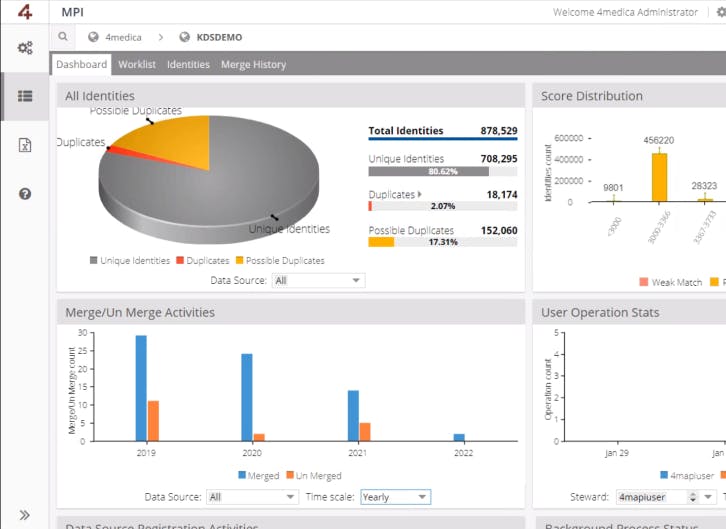Click the globe icon next to KDSDEMO
The width and height of the screenshot is (726, 529).
click(x=184, y=37)
